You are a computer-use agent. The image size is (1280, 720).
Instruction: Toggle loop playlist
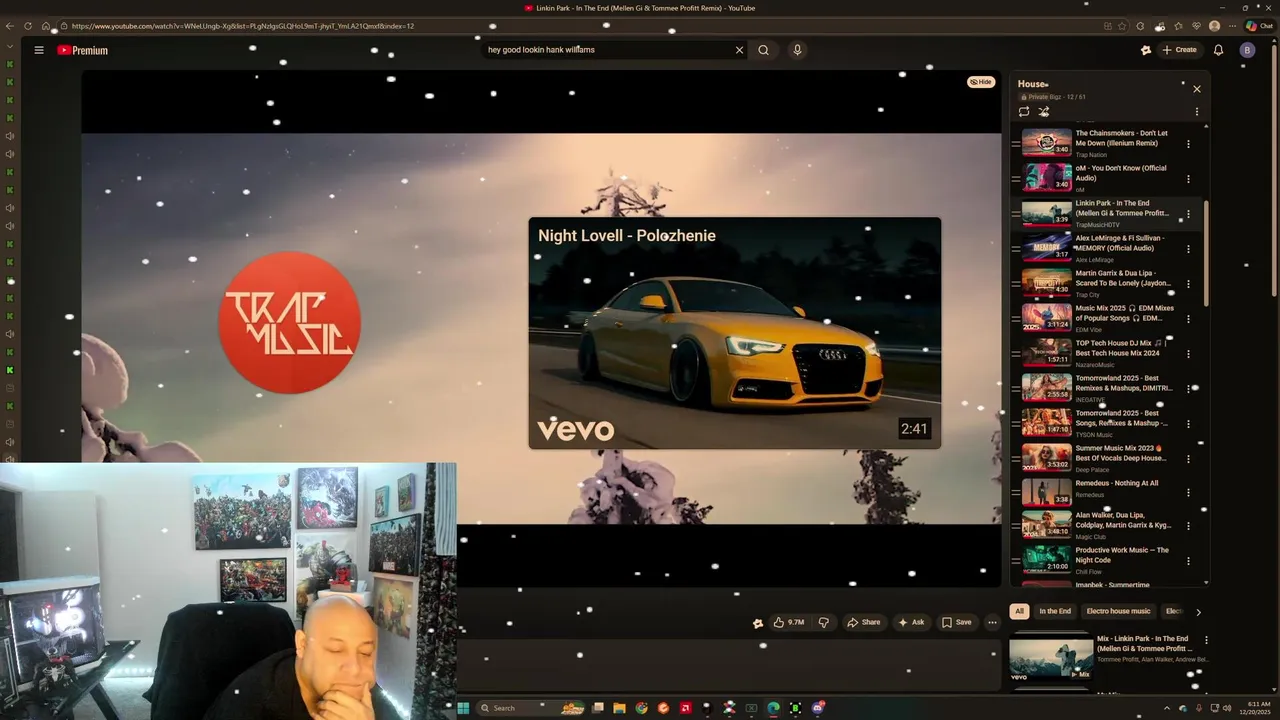pyautogui.click(x=1024, y=112)
